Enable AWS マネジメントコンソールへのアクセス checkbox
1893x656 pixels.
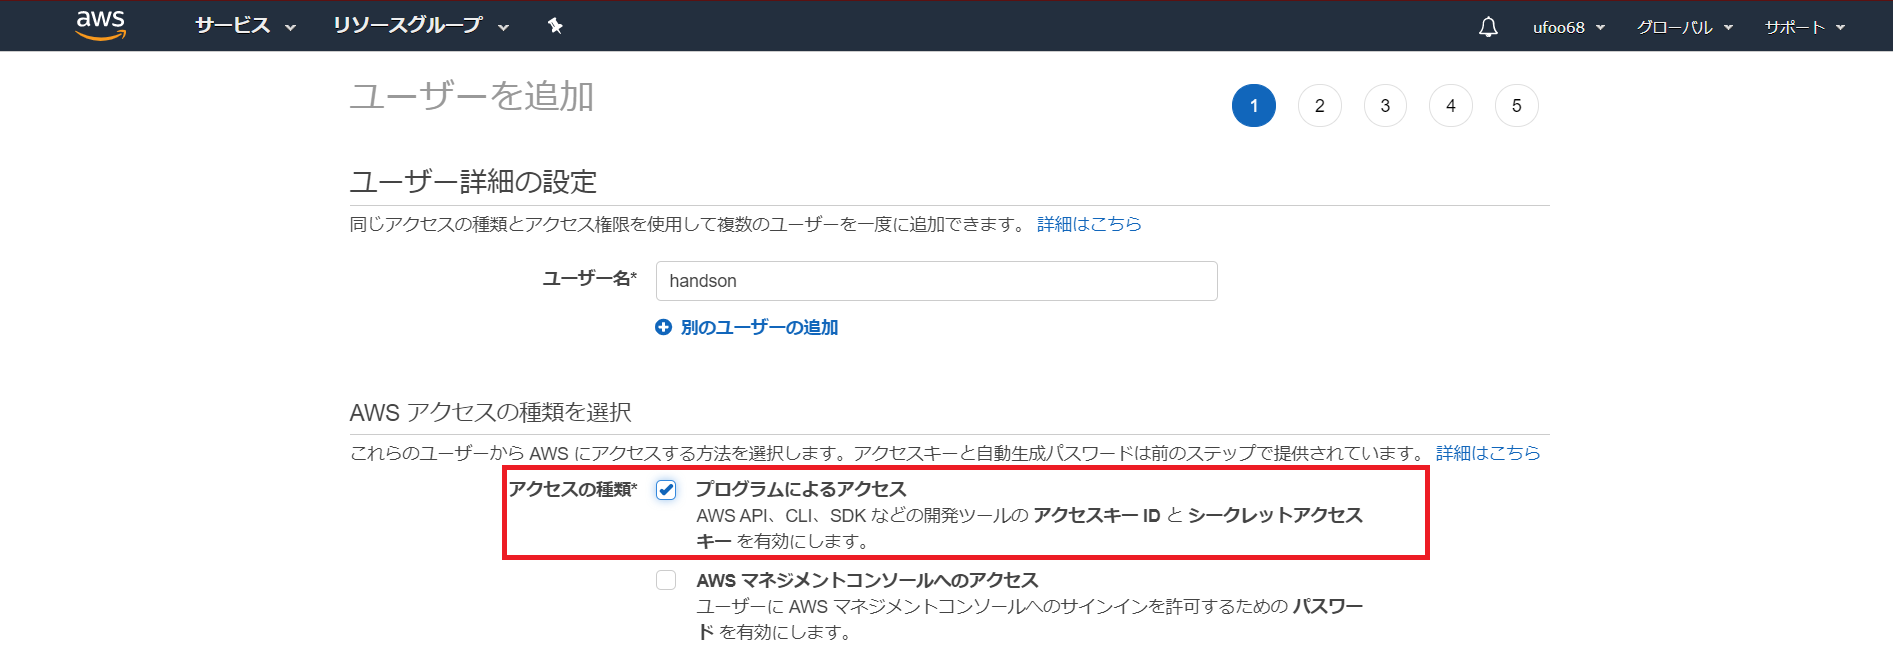(666, 580)
